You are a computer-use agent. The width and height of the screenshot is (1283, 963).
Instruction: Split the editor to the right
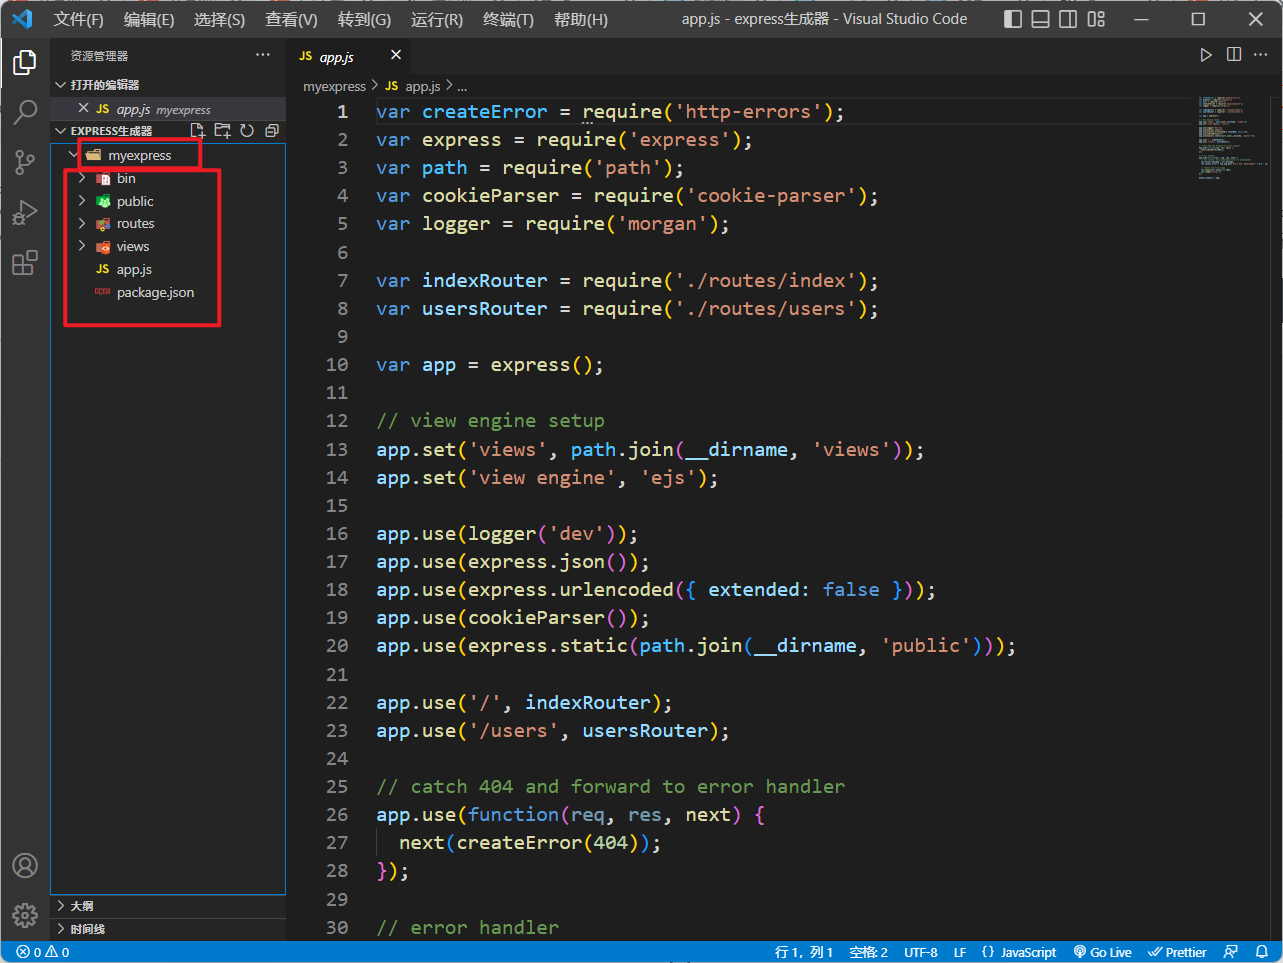pyautogui.click(x=1234, y=55)
